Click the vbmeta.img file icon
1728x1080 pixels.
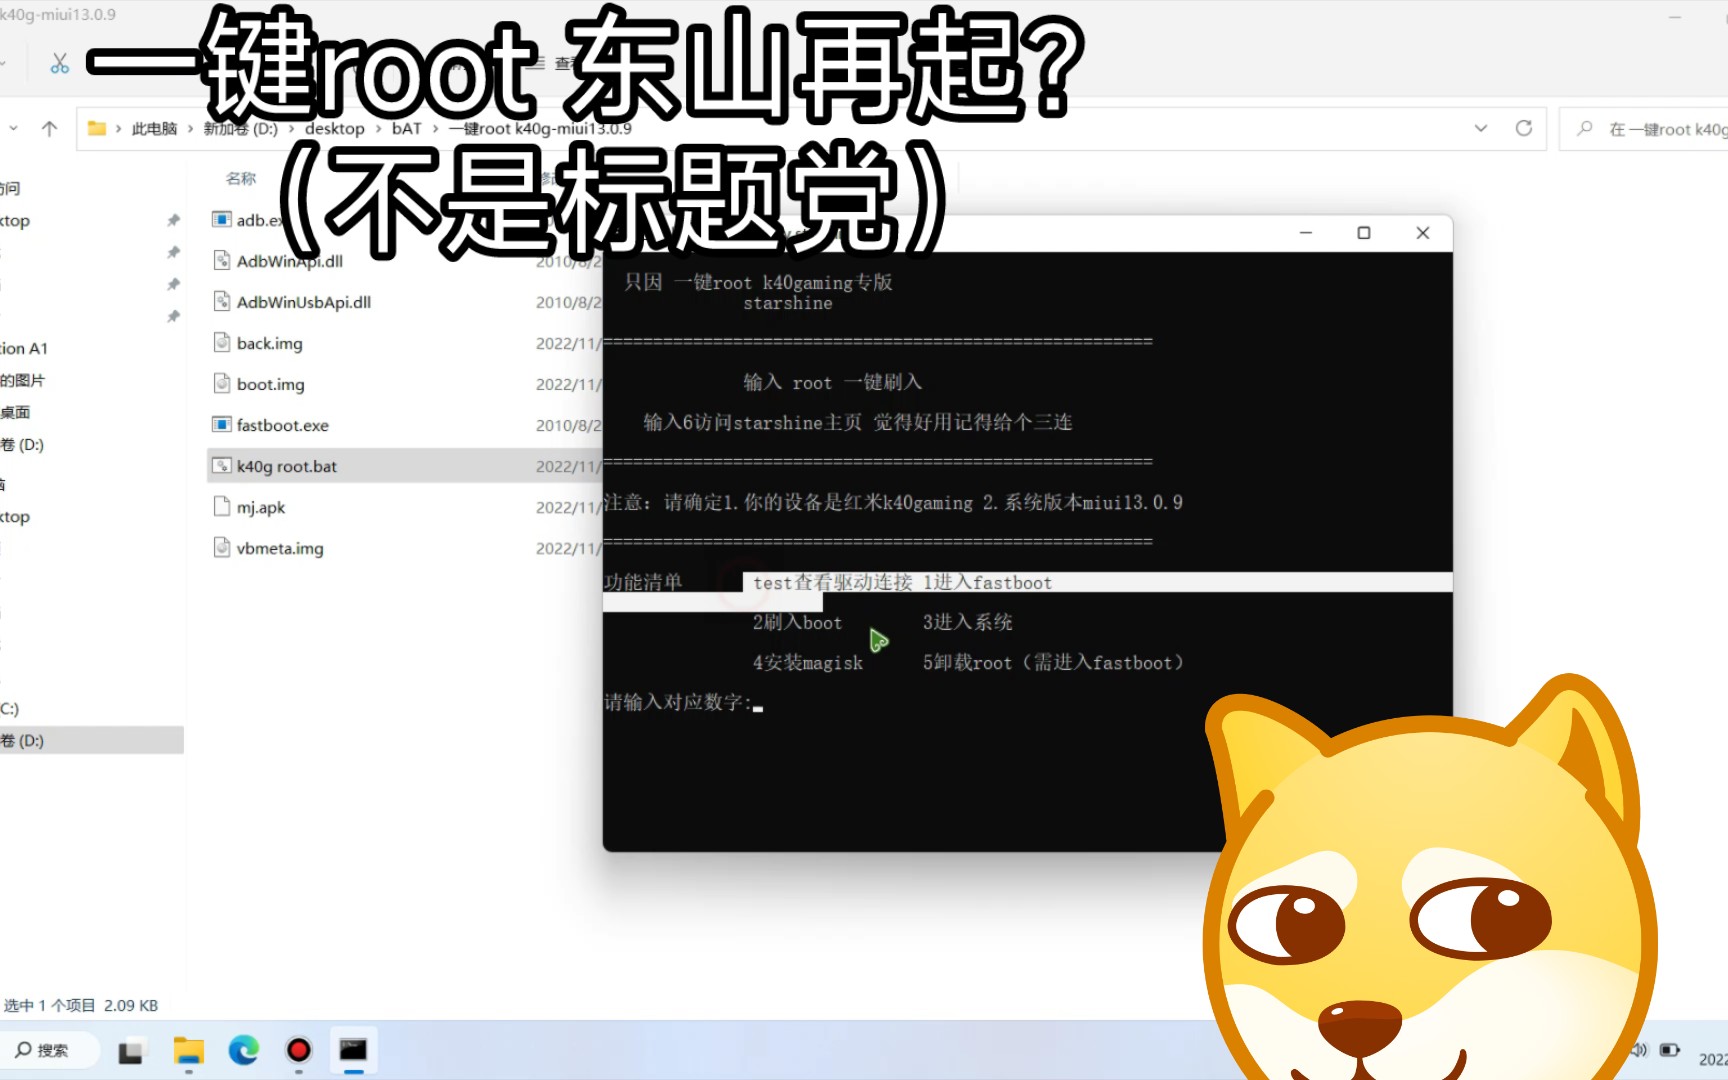click(x=222, y=547)
